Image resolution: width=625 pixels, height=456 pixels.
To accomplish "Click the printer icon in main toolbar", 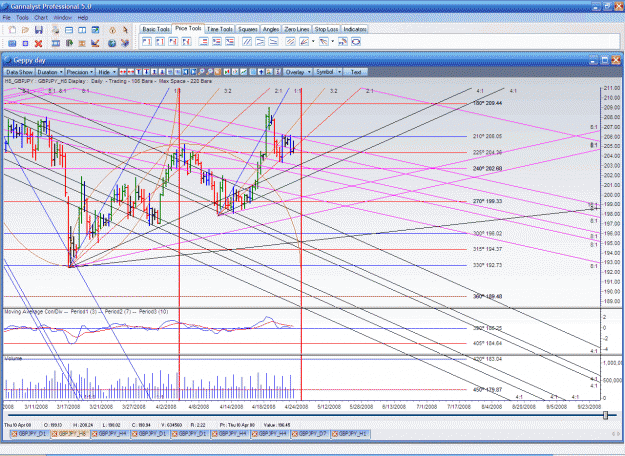I will (x=56, y=30).
